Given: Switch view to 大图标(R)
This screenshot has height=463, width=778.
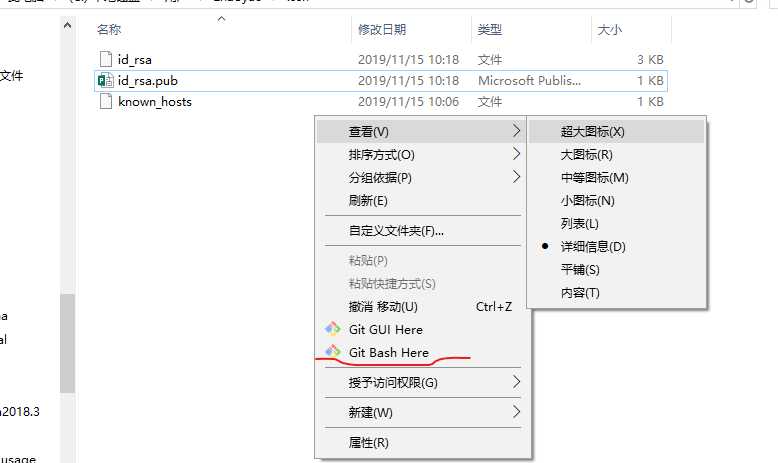Looking at the screenshot, I should (616, 154).
